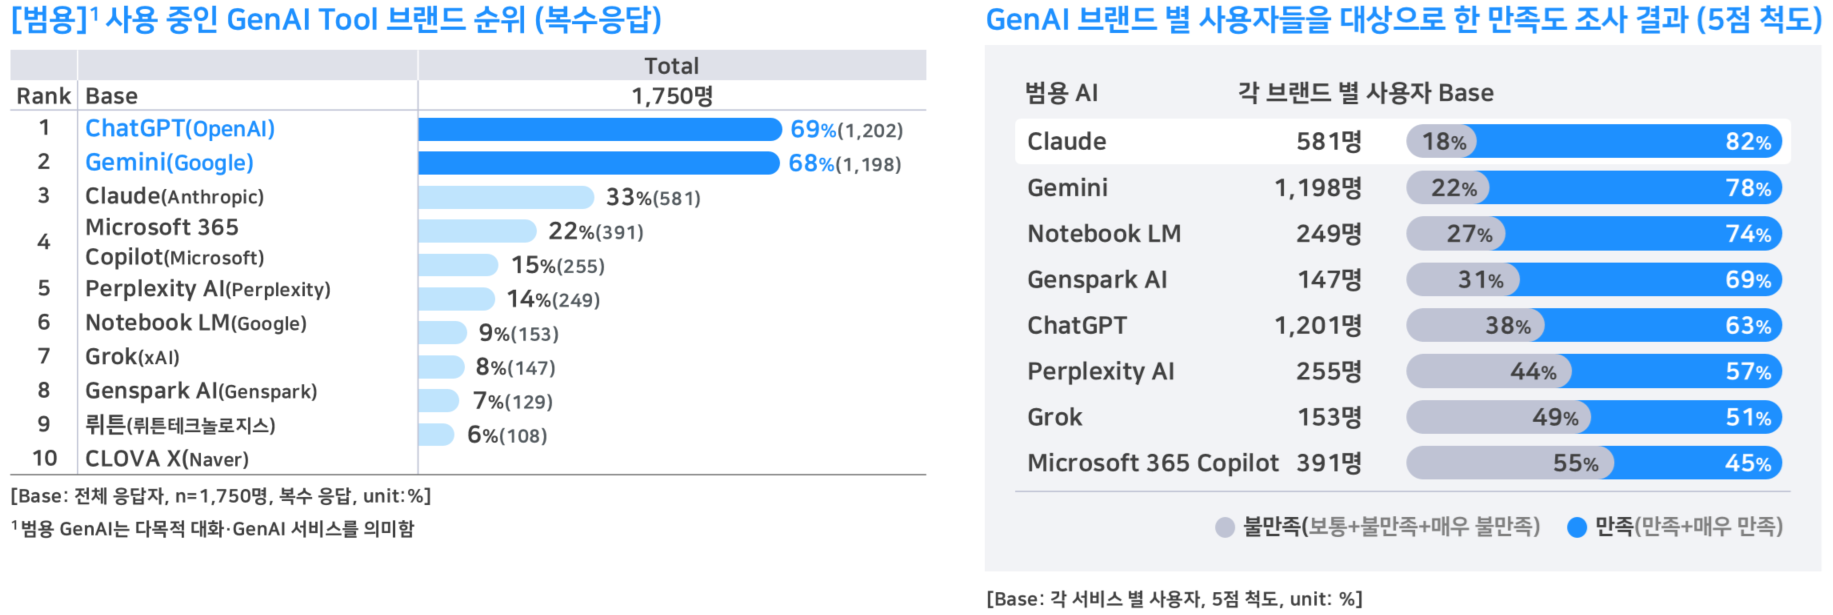This screenshot has width=1833, height=615.
Task: Click Claude's 82% satisfied bar segment
Action: point(1628,142)
